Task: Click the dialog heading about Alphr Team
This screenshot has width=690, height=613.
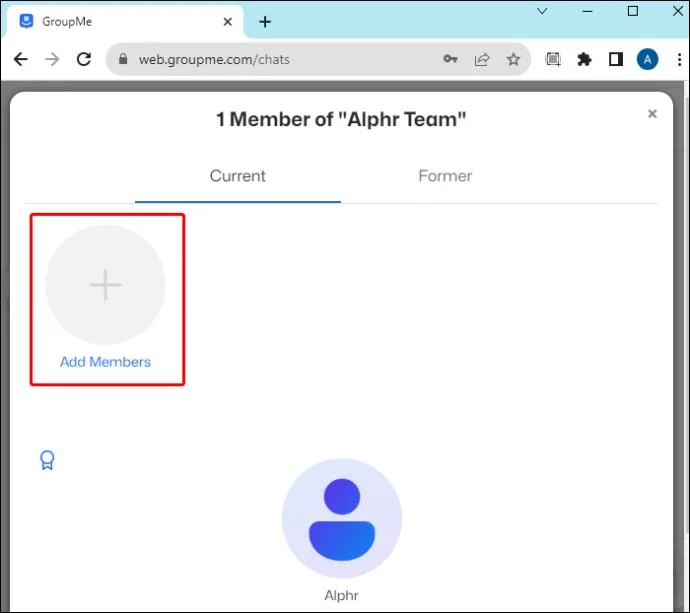Action: click(x=341, y=119)
